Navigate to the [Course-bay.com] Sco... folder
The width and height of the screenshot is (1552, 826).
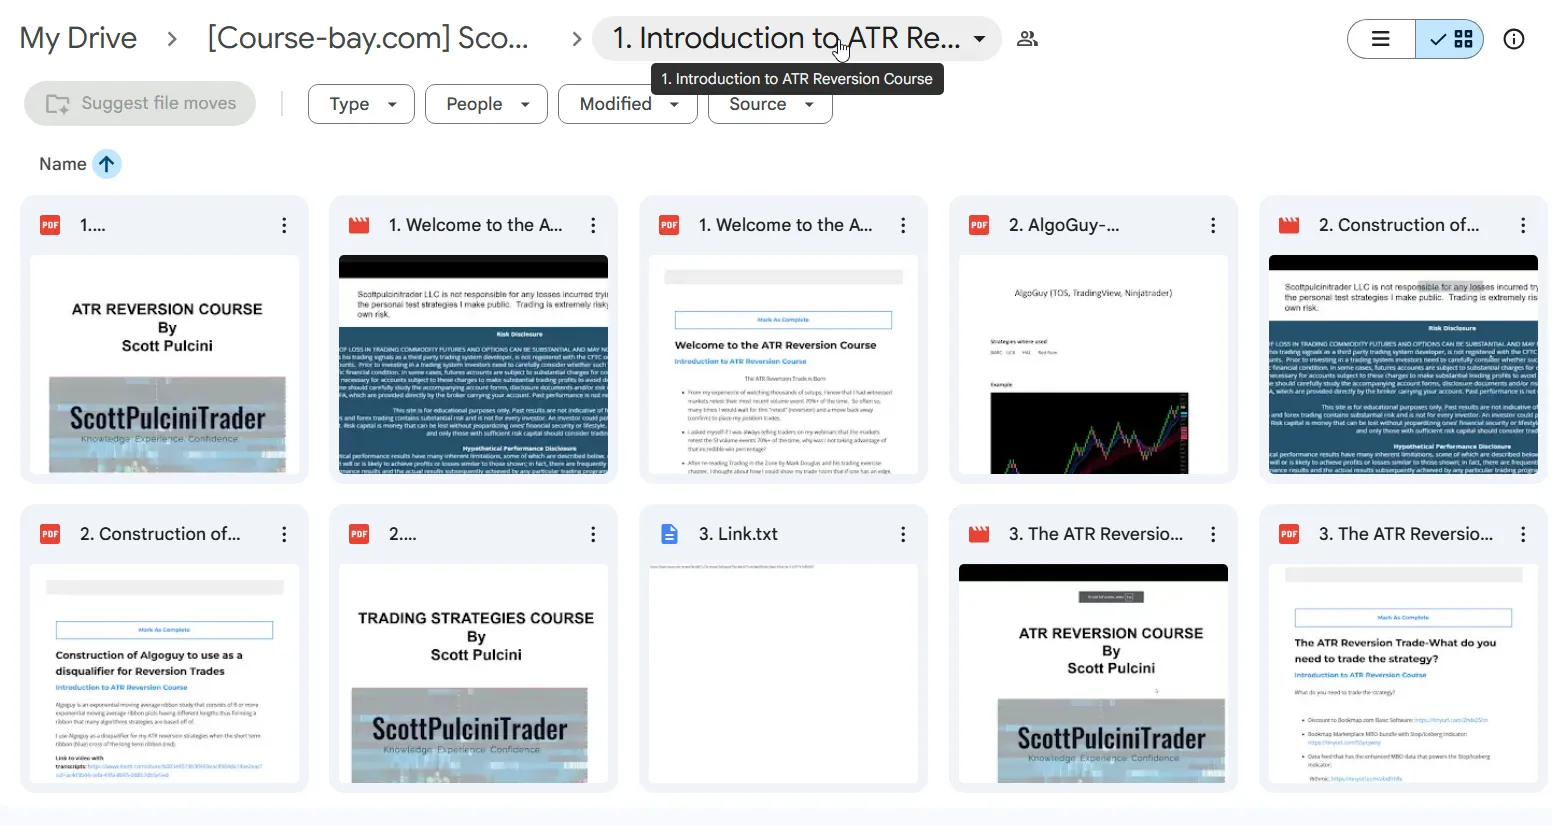click(x=368, y=38)
